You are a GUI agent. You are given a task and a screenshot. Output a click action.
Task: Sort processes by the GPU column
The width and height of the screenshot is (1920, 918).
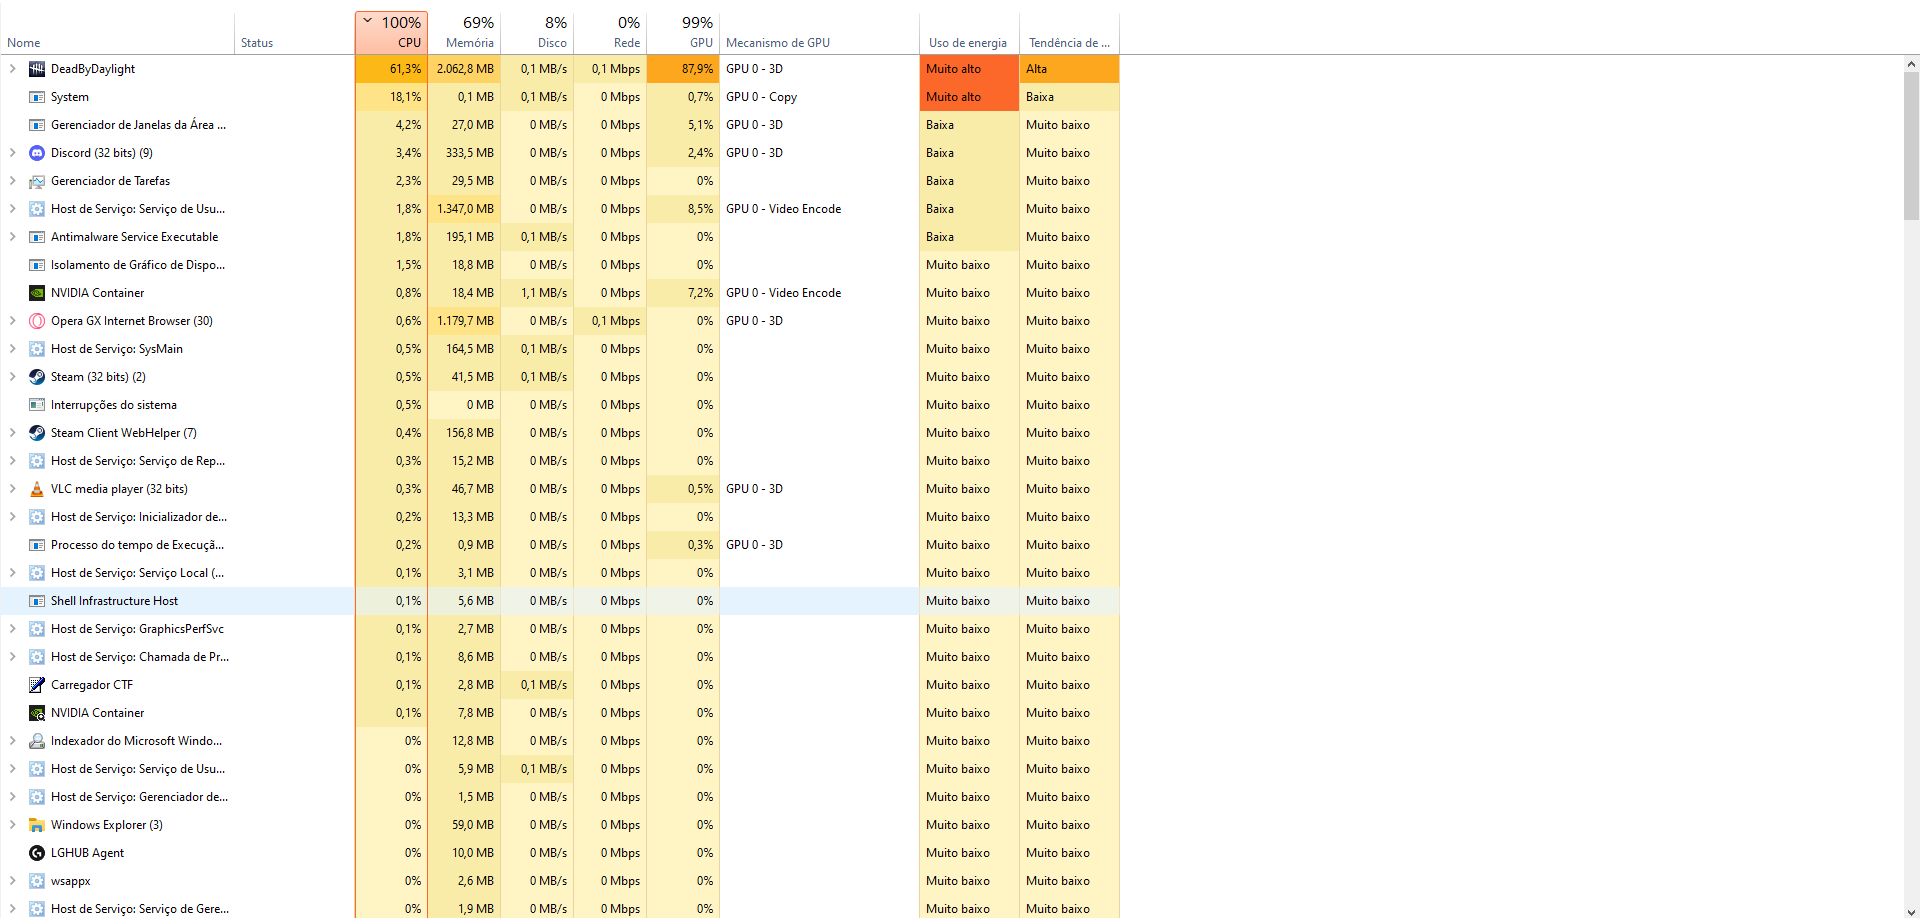(x=683, y=33)
